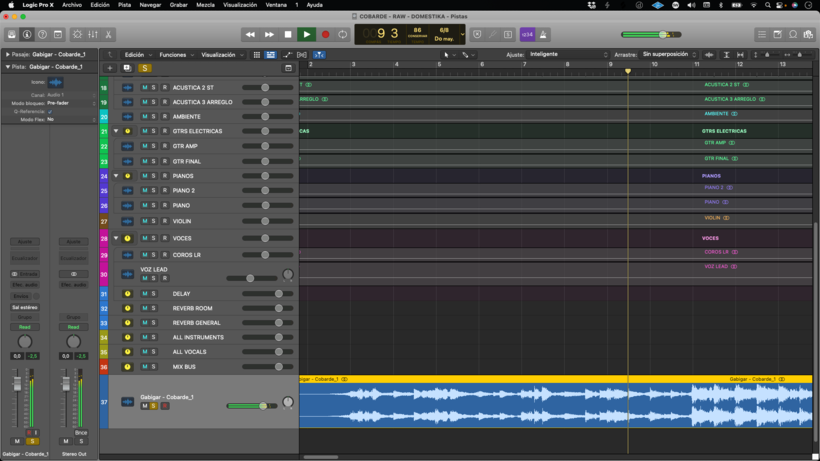The image size is (820, 461).
Task: Open the Editors scissors button
Action: (108, 34)
